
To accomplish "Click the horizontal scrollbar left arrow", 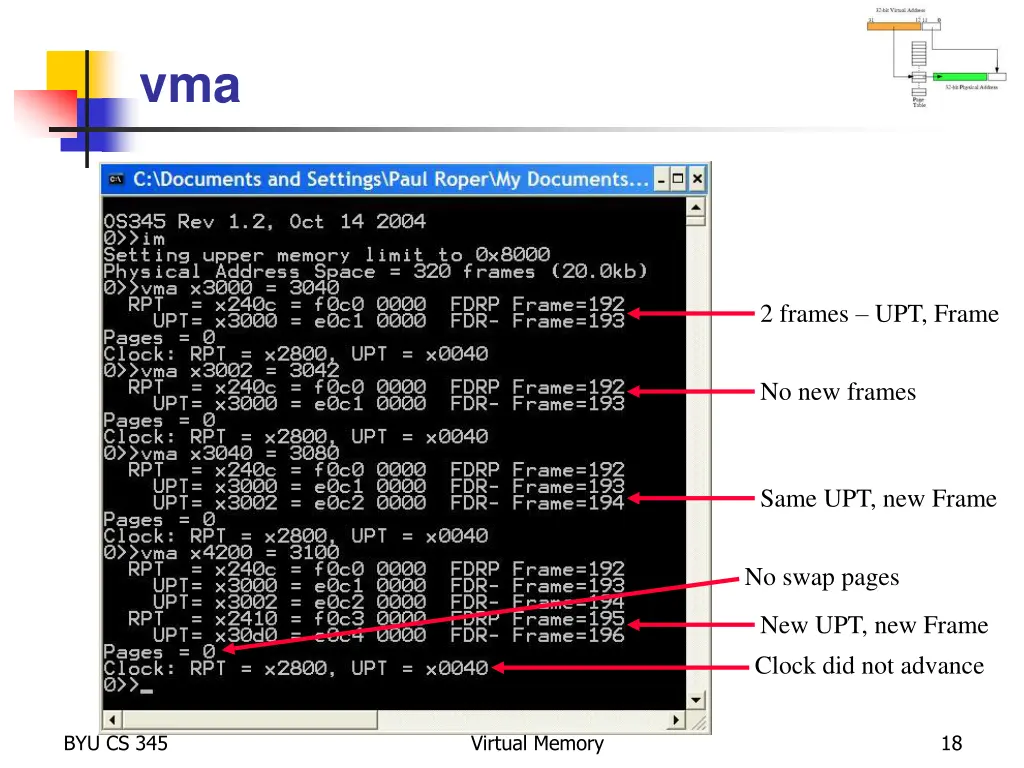I will tap(112, 720).
